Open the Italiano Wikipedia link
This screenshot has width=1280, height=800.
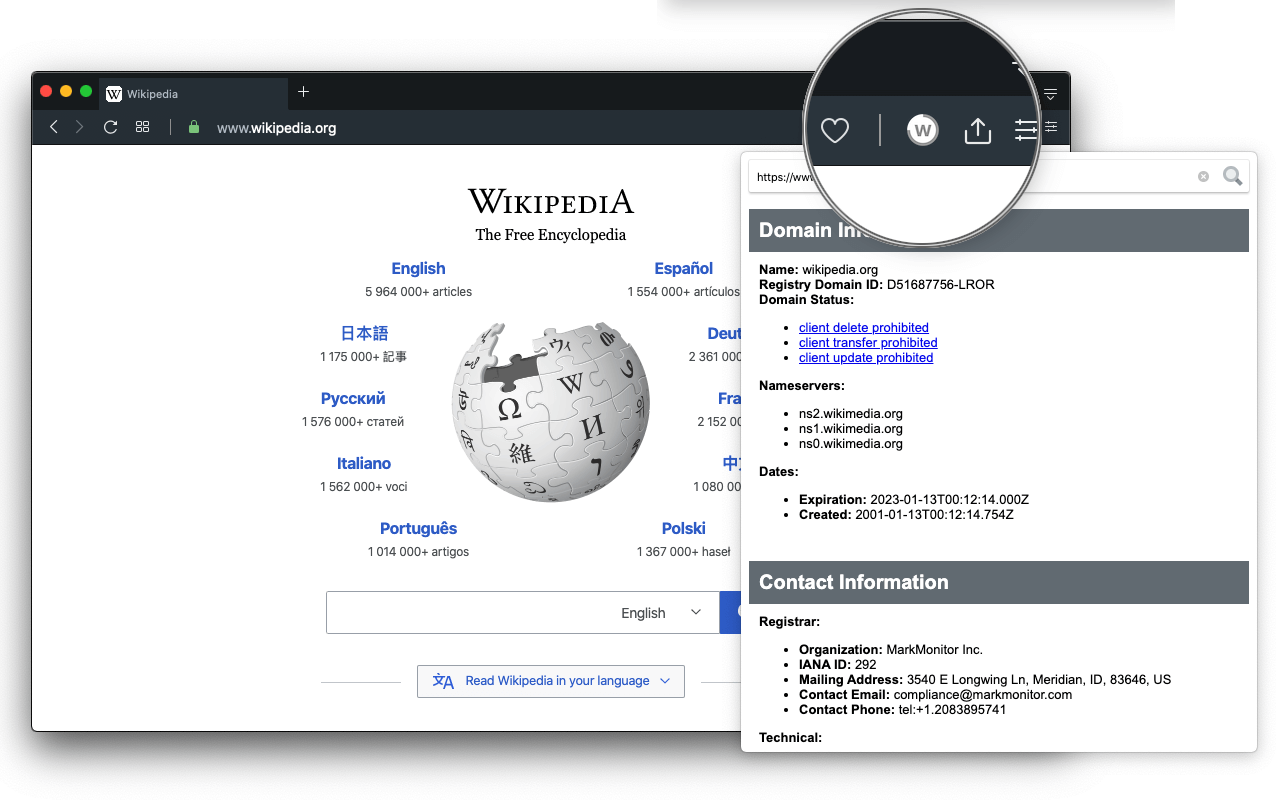[x=364, y=463]
